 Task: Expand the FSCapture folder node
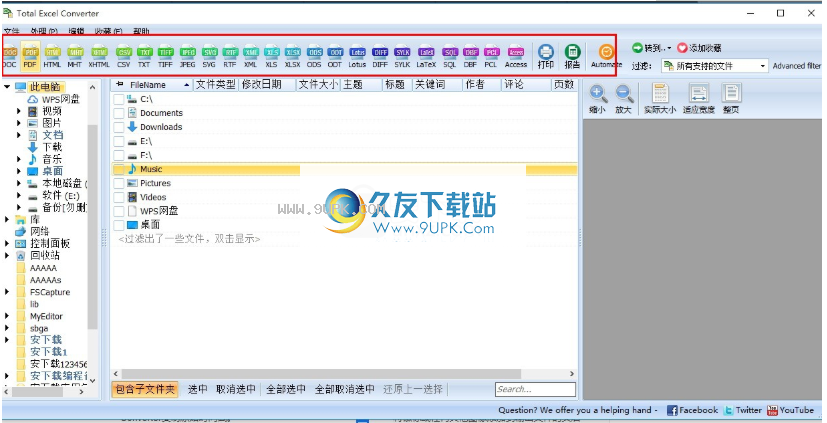pyautogui.click(x=7, y=292)
